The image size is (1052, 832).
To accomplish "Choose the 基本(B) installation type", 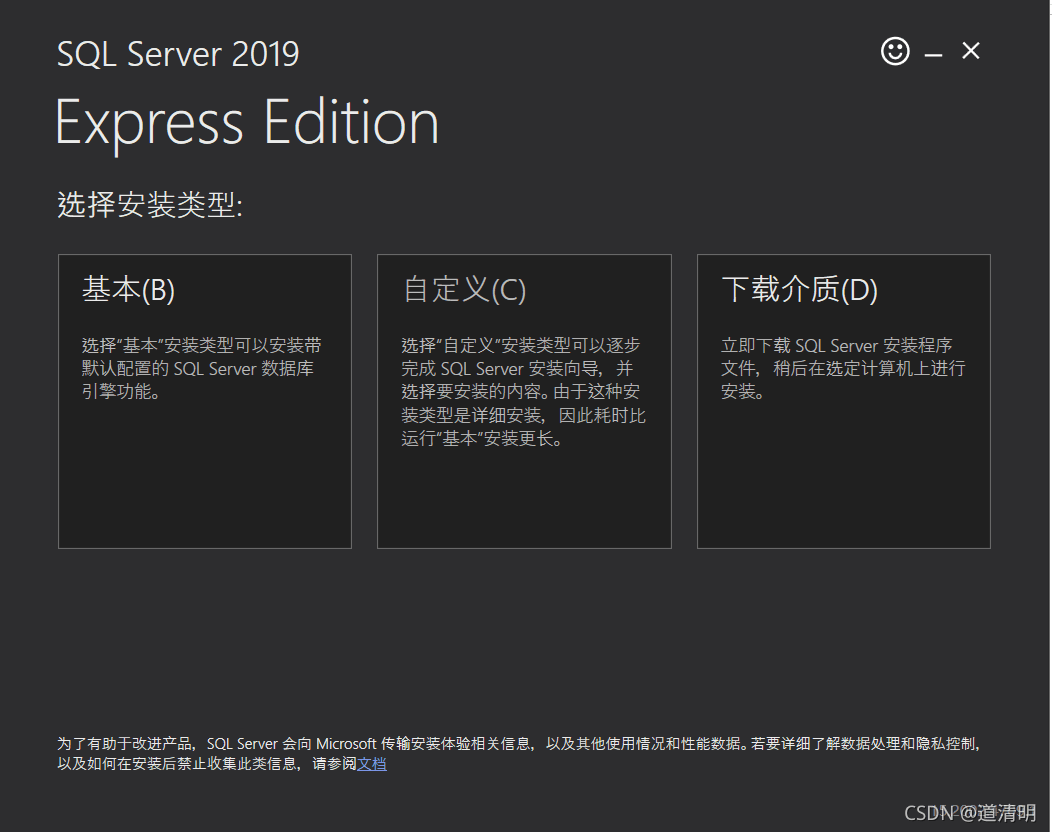I will click(x=205, y=401).
